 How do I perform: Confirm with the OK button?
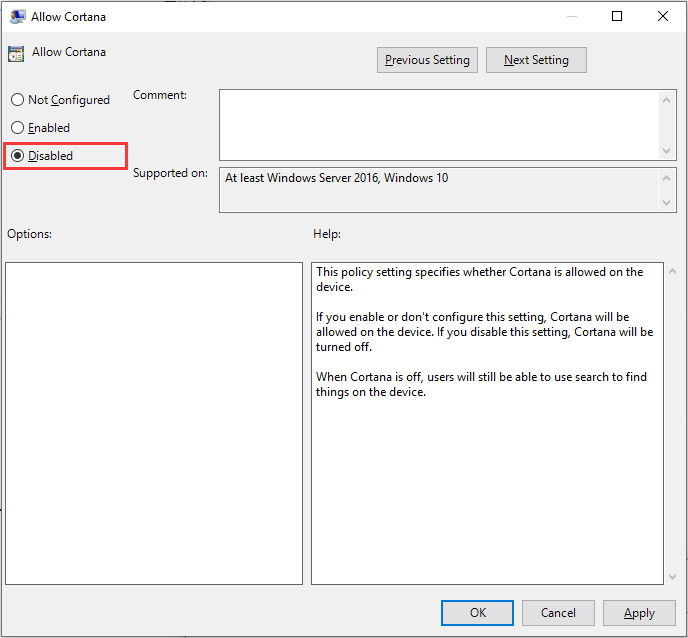477,613
